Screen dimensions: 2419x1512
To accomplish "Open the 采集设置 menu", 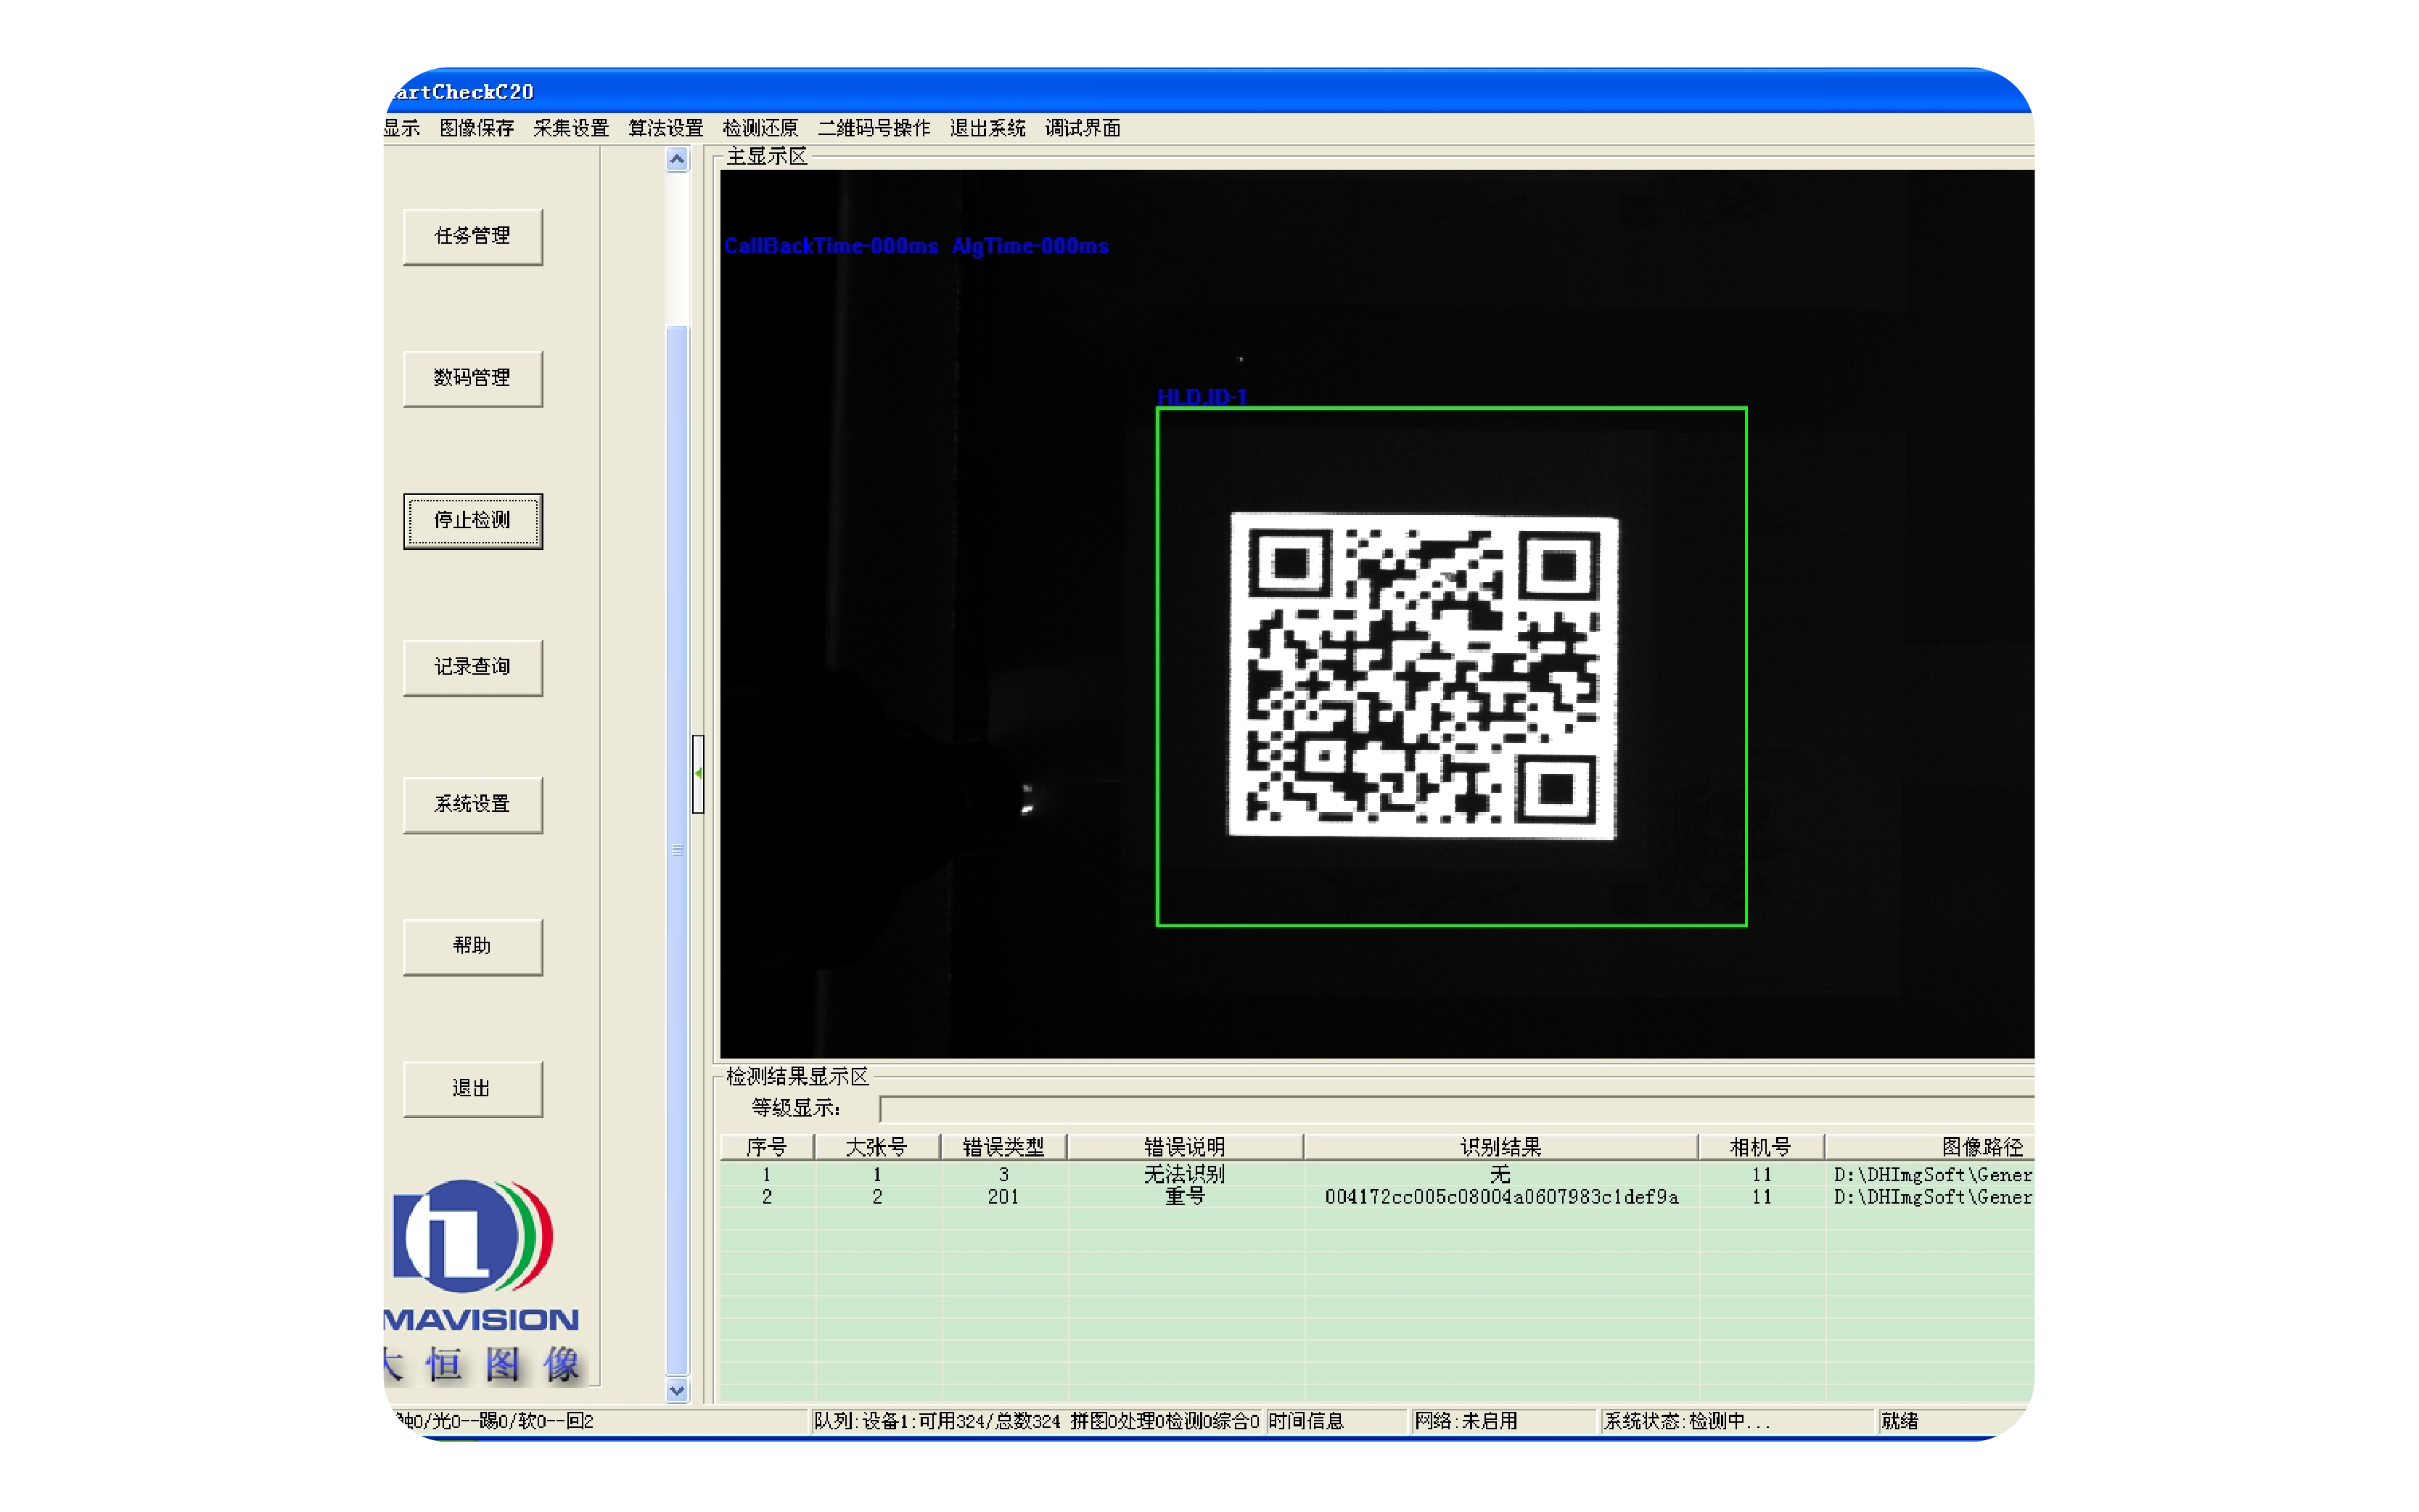I will pos(571,128).
